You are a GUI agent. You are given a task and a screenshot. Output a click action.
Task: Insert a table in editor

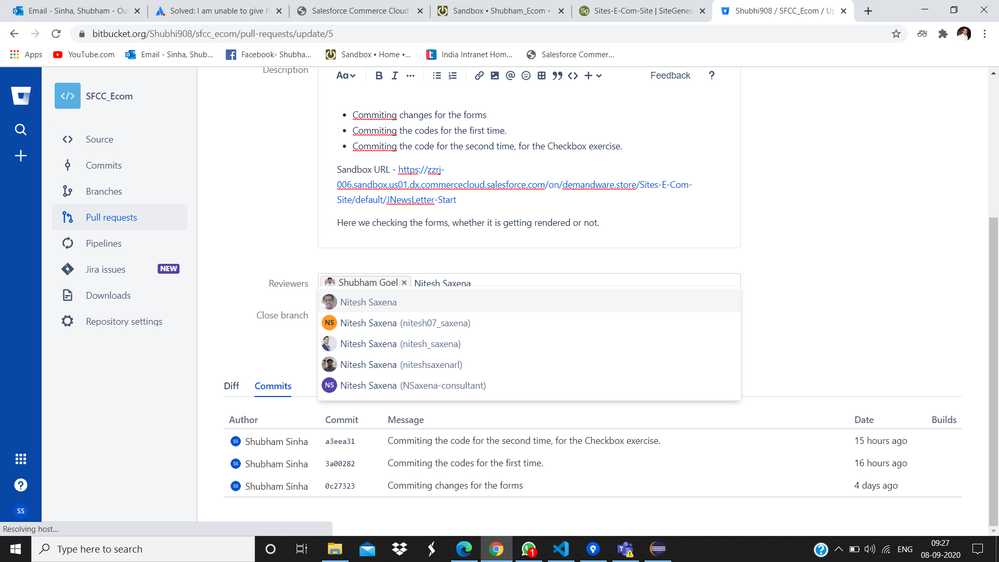click(x=542, y=75)
